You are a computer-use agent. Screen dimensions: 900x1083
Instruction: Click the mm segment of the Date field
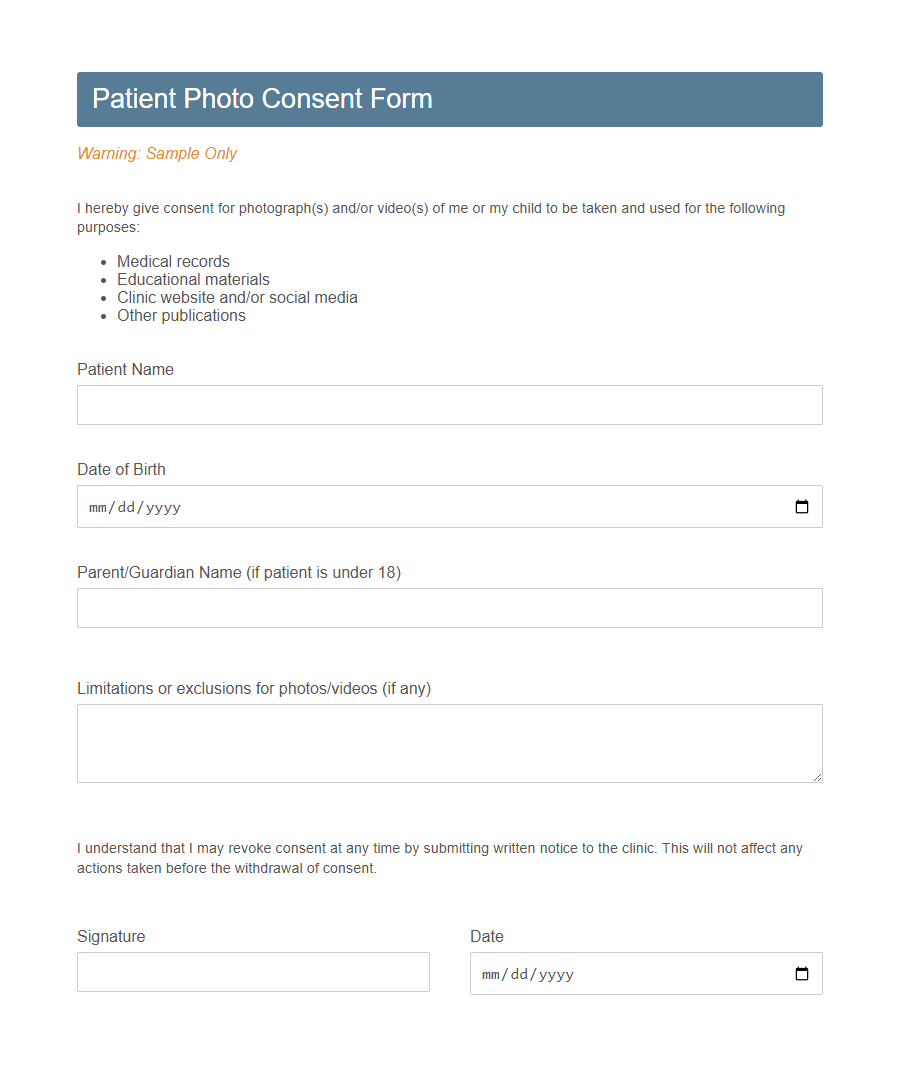pyautogui.click(x=490, y=973)
